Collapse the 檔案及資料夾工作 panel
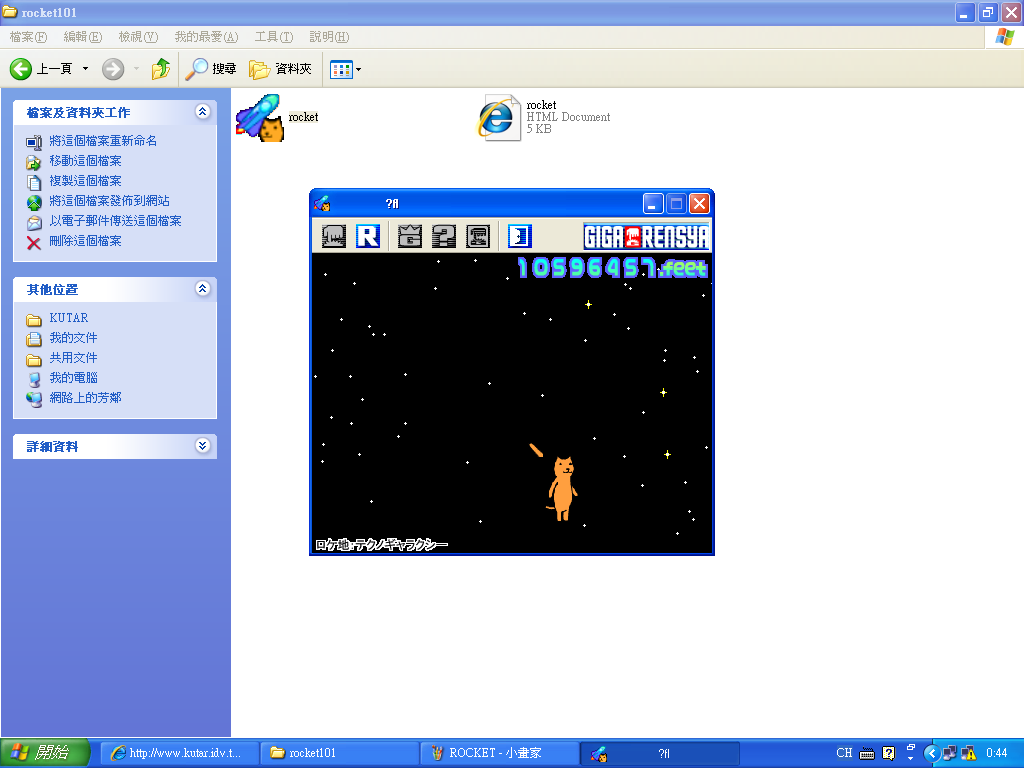The height and width of the screenshot is (768, 1024). tap(202, 112)
